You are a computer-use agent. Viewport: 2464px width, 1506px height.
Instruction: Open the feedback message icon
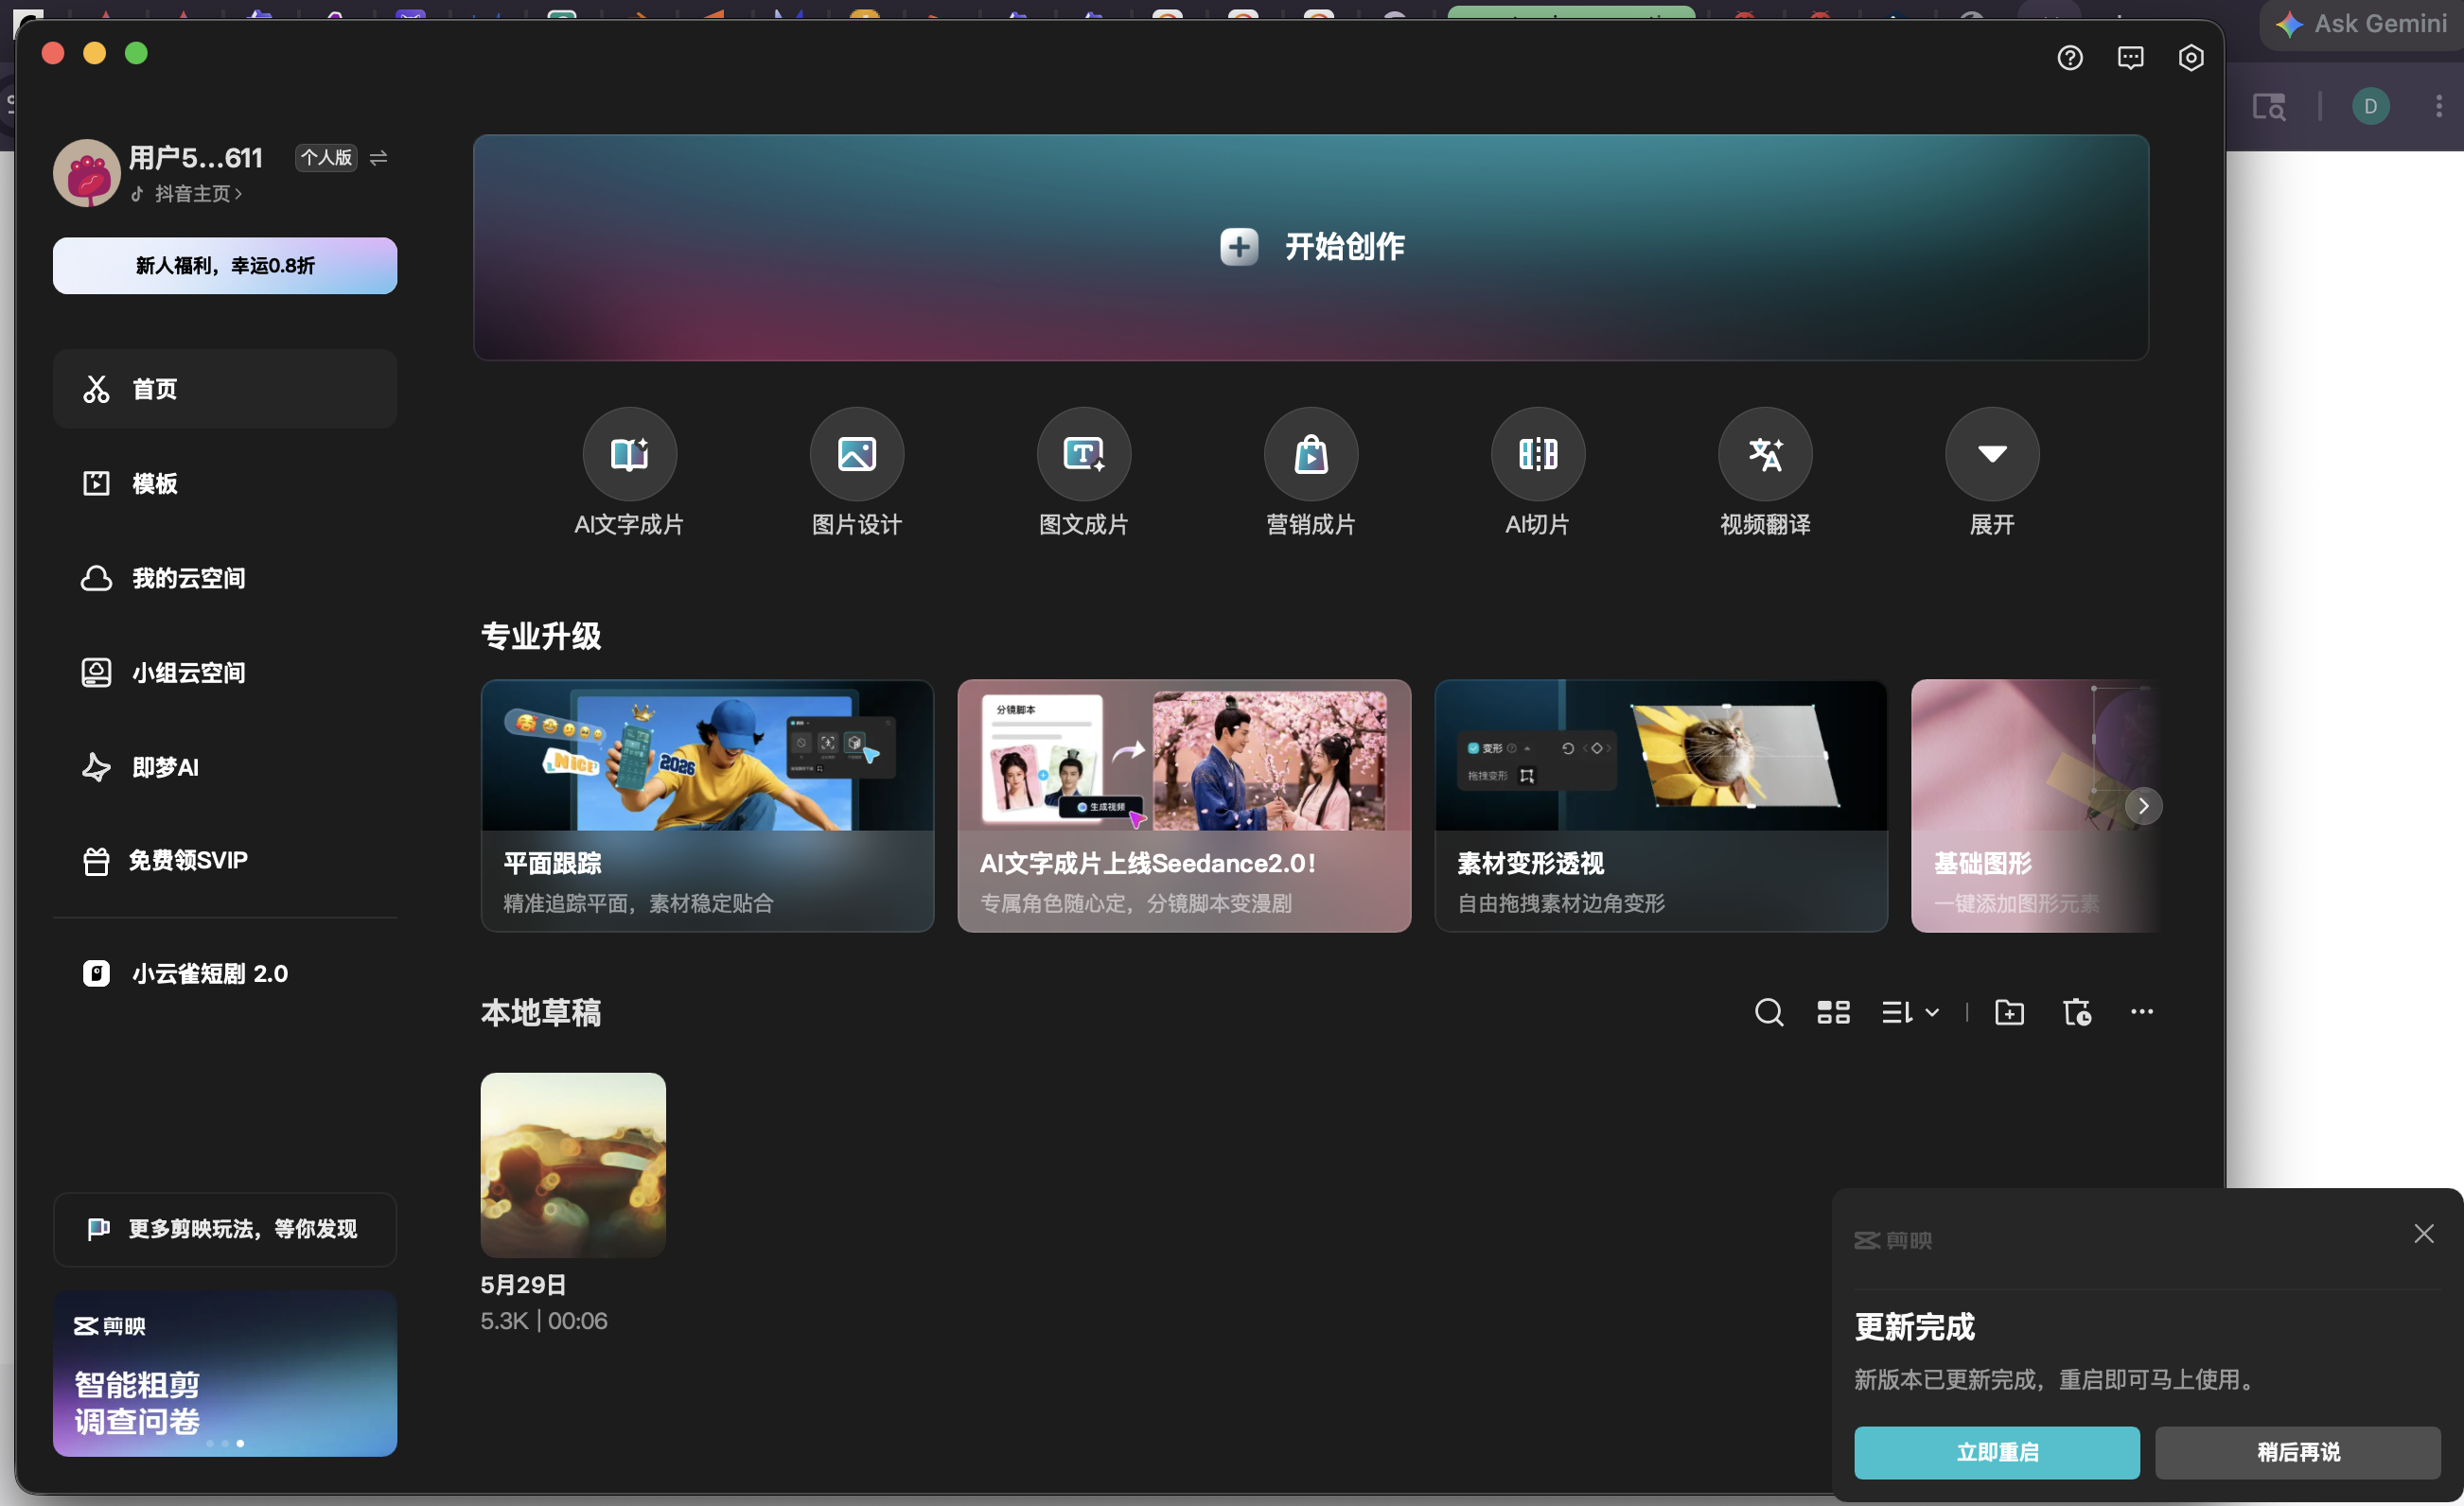2130,58
